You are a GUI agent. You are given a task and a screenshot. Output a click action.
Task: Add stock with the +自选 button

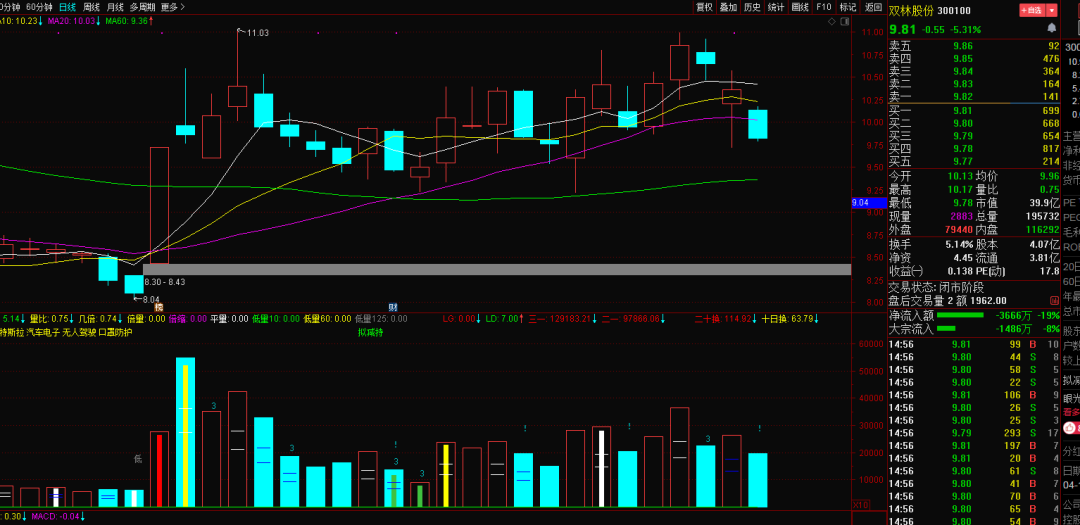tap(1032, 10)
